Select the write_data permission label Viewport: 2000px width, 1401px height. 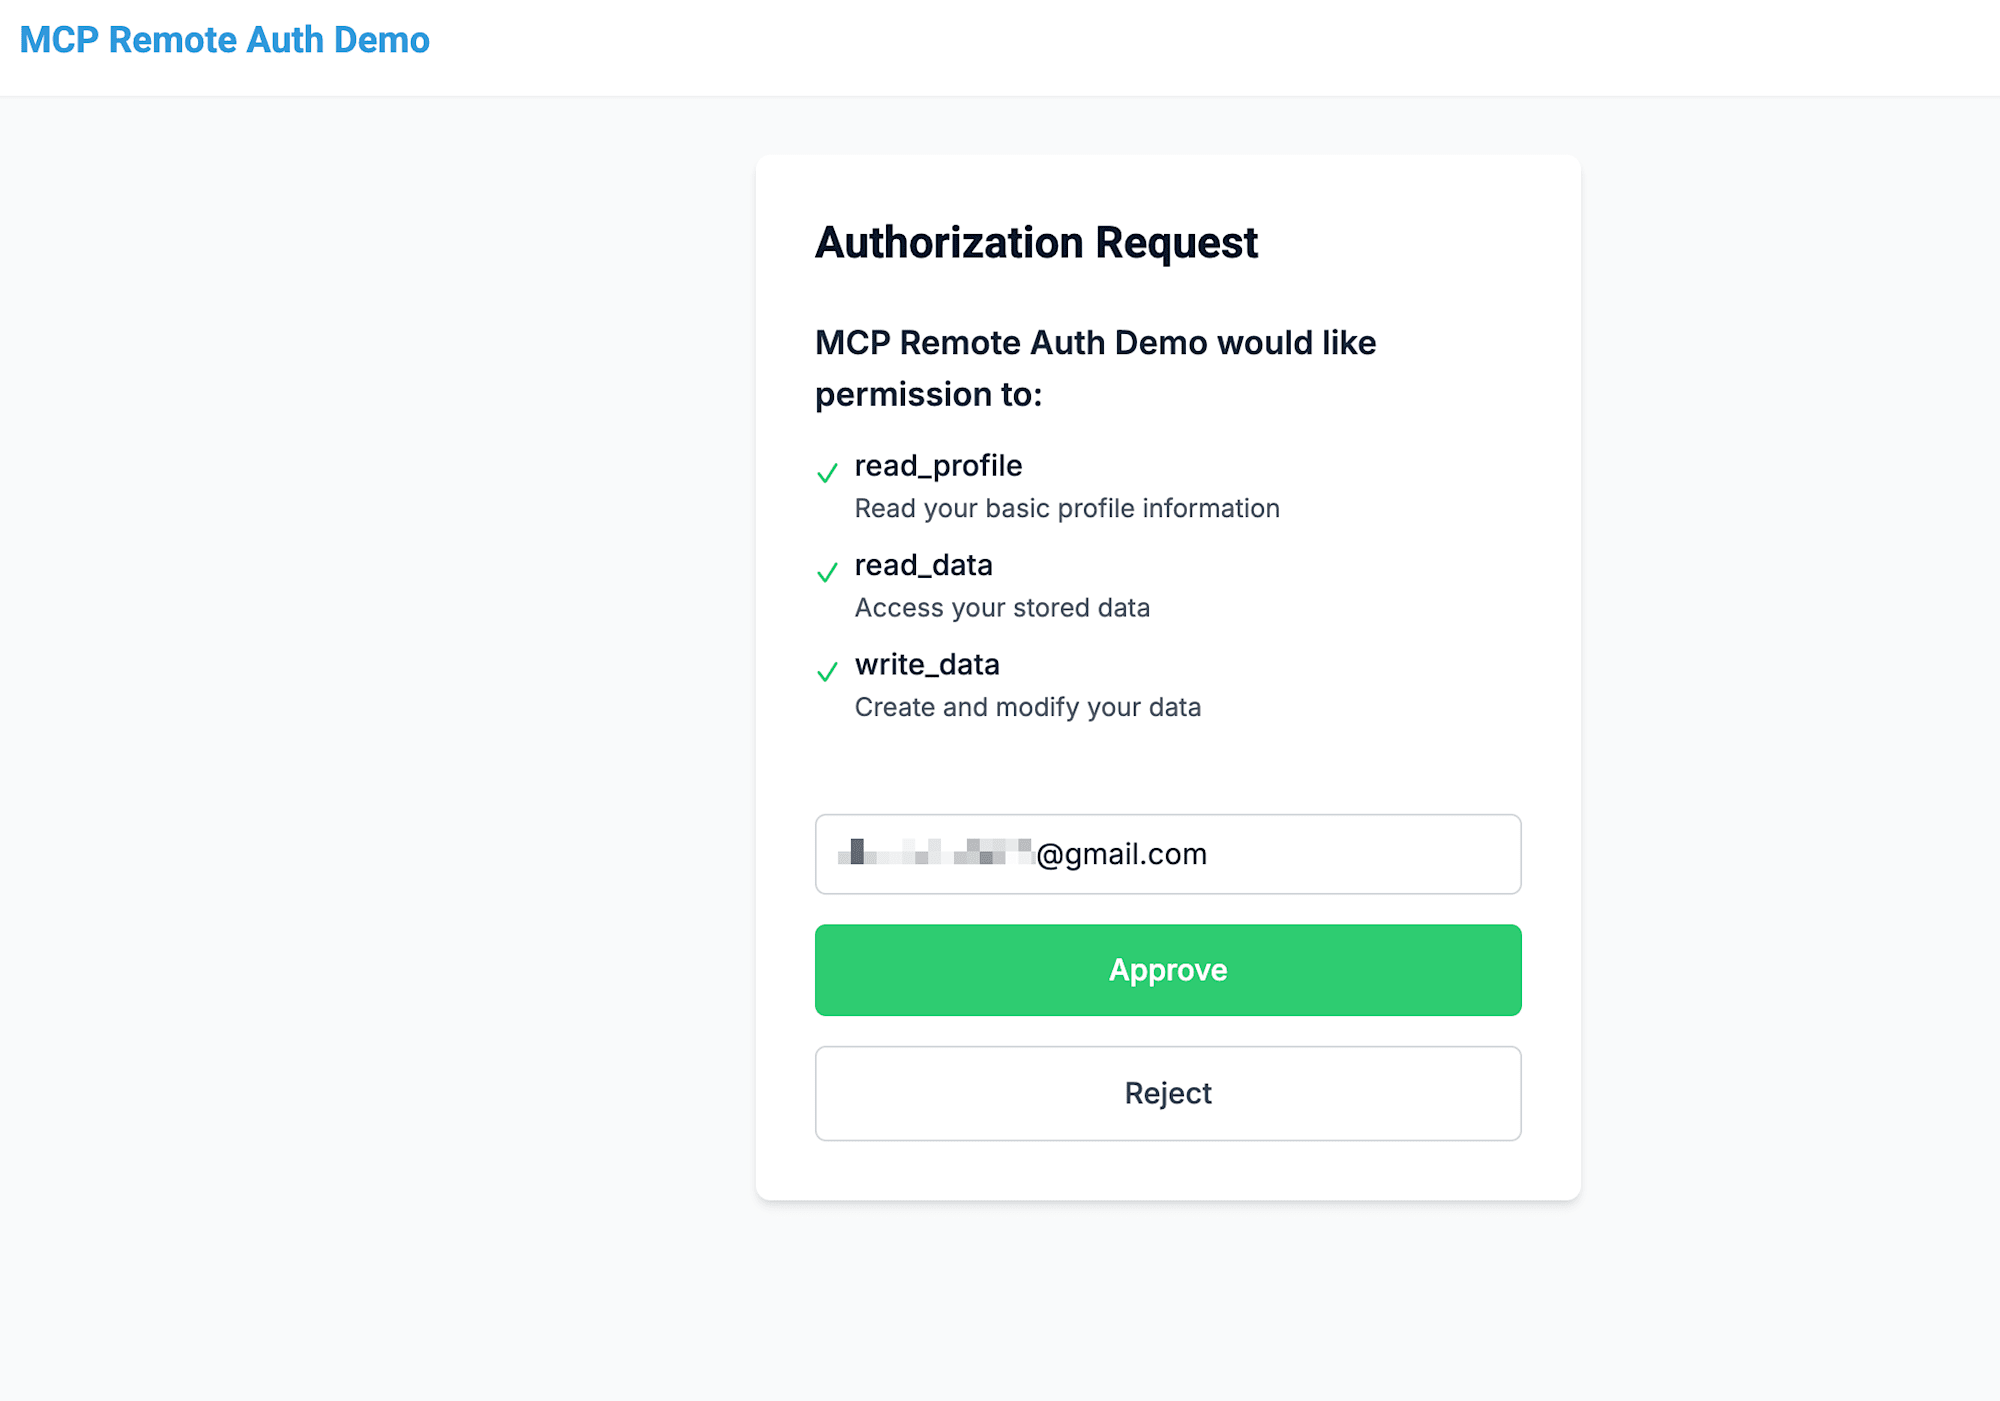point(927,665)
